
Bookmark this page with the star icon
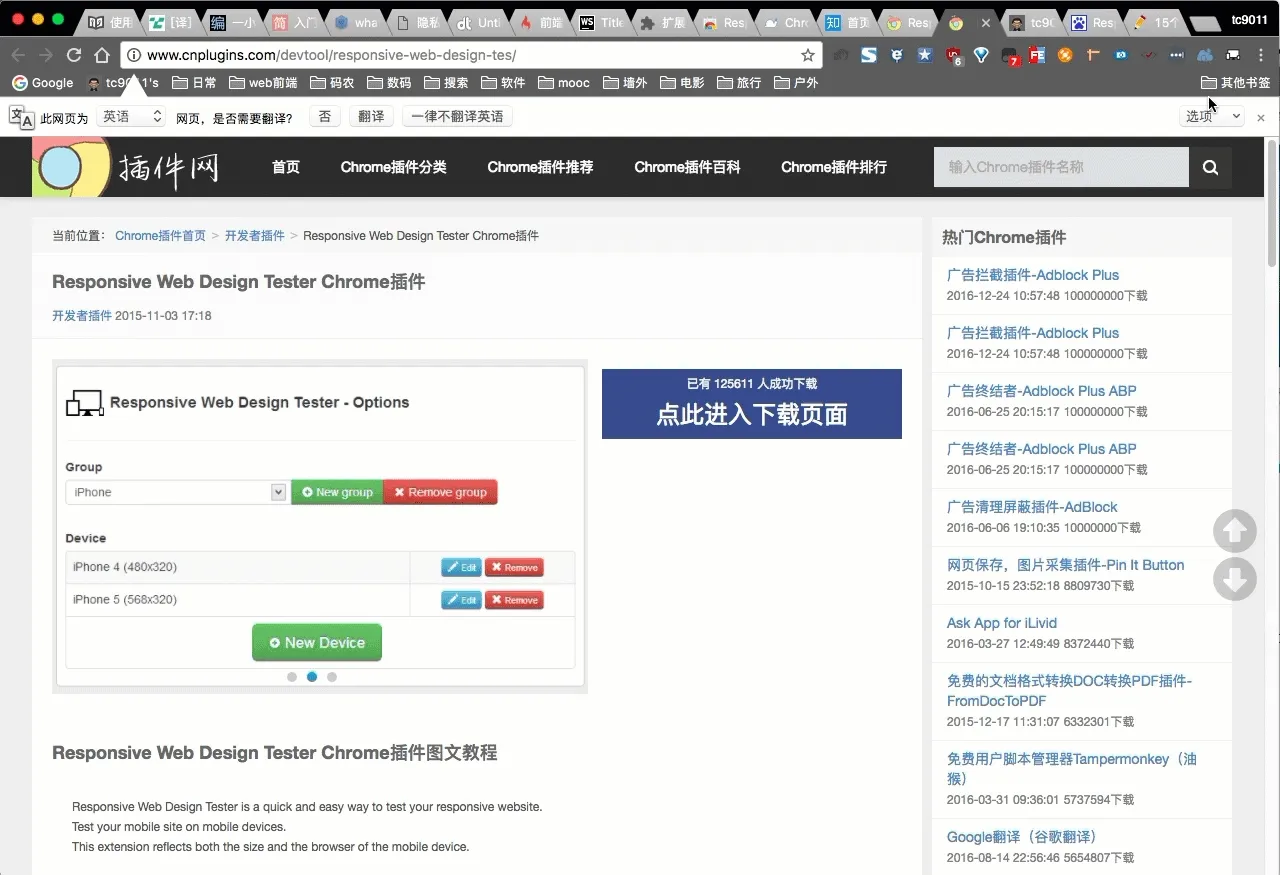click(807, 55)
